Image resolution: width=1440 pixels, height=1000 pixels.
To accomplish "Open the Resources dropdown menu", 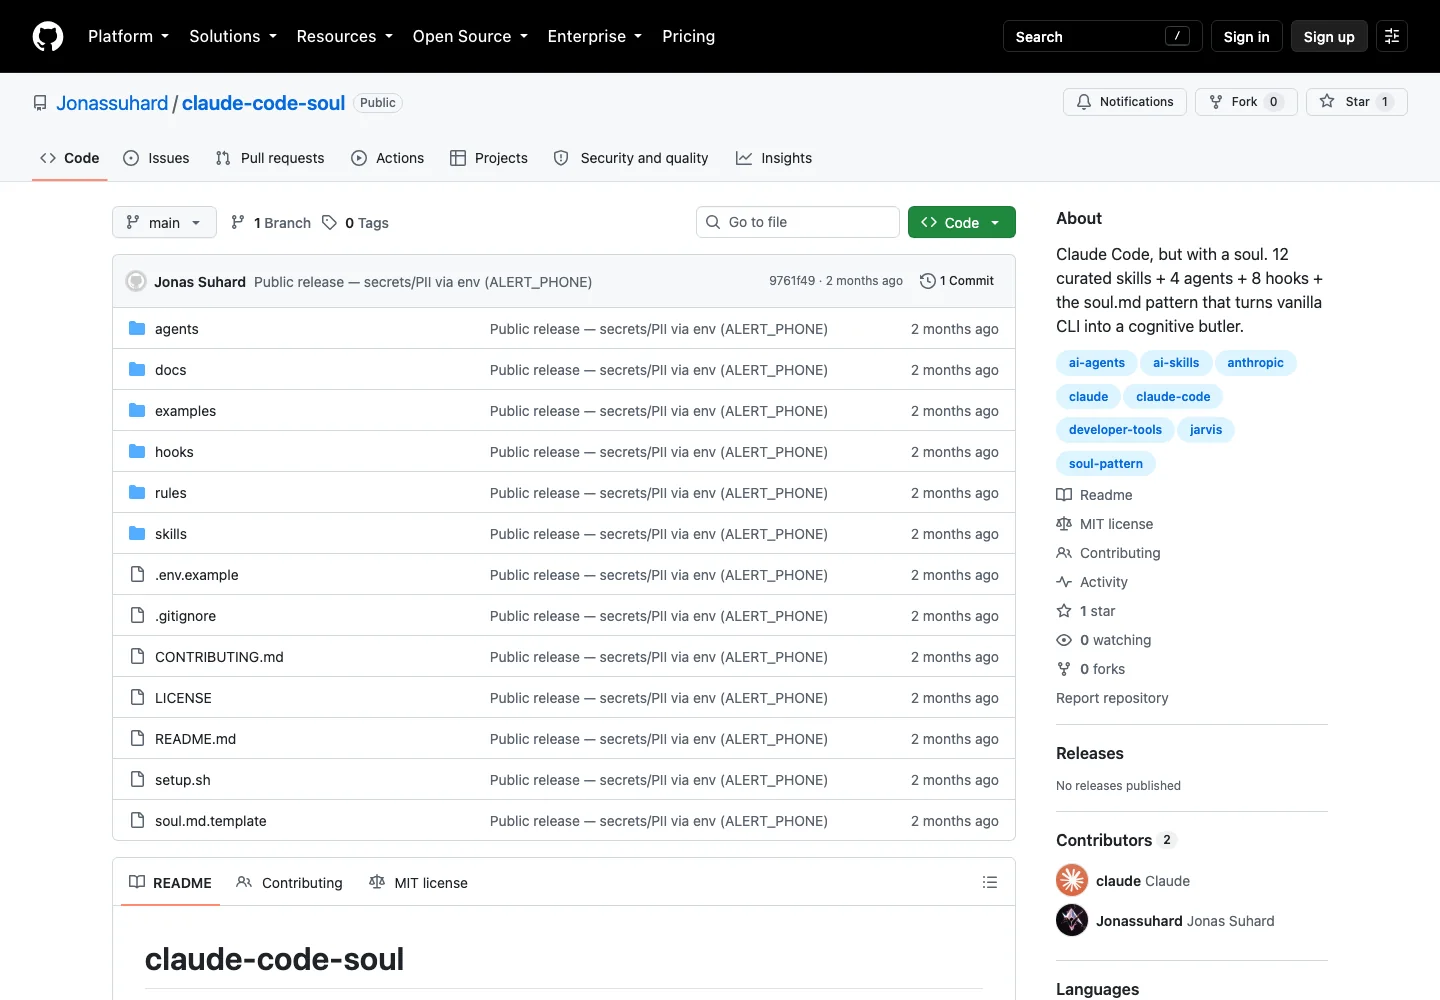I will coord(344,36).
